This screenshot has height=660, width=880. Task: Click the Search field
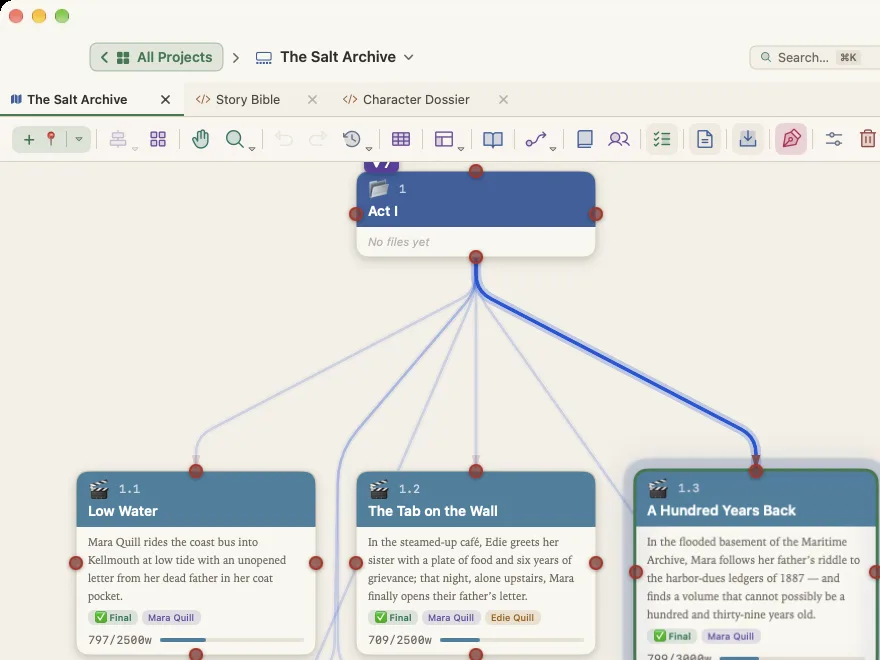pyautogui.click(x=814, y=57)
